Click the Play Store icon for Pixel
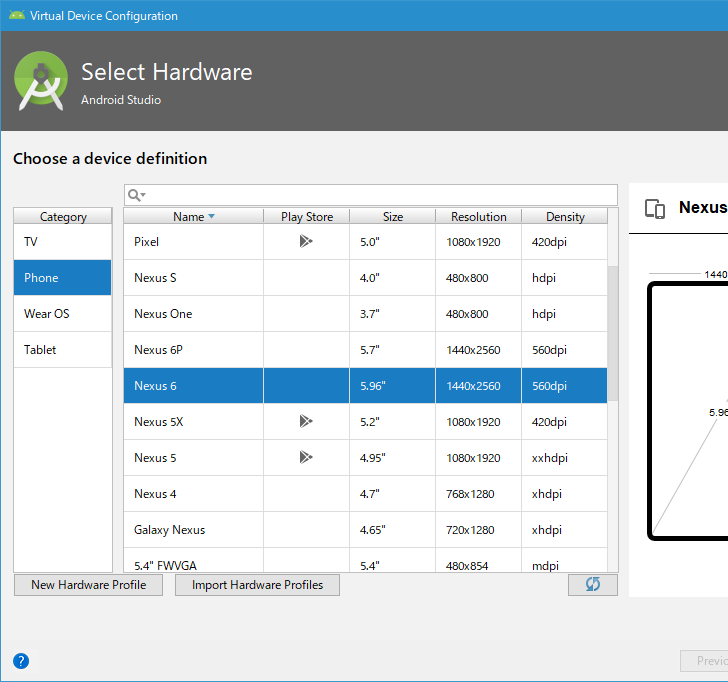 click(x=306, y=241)
